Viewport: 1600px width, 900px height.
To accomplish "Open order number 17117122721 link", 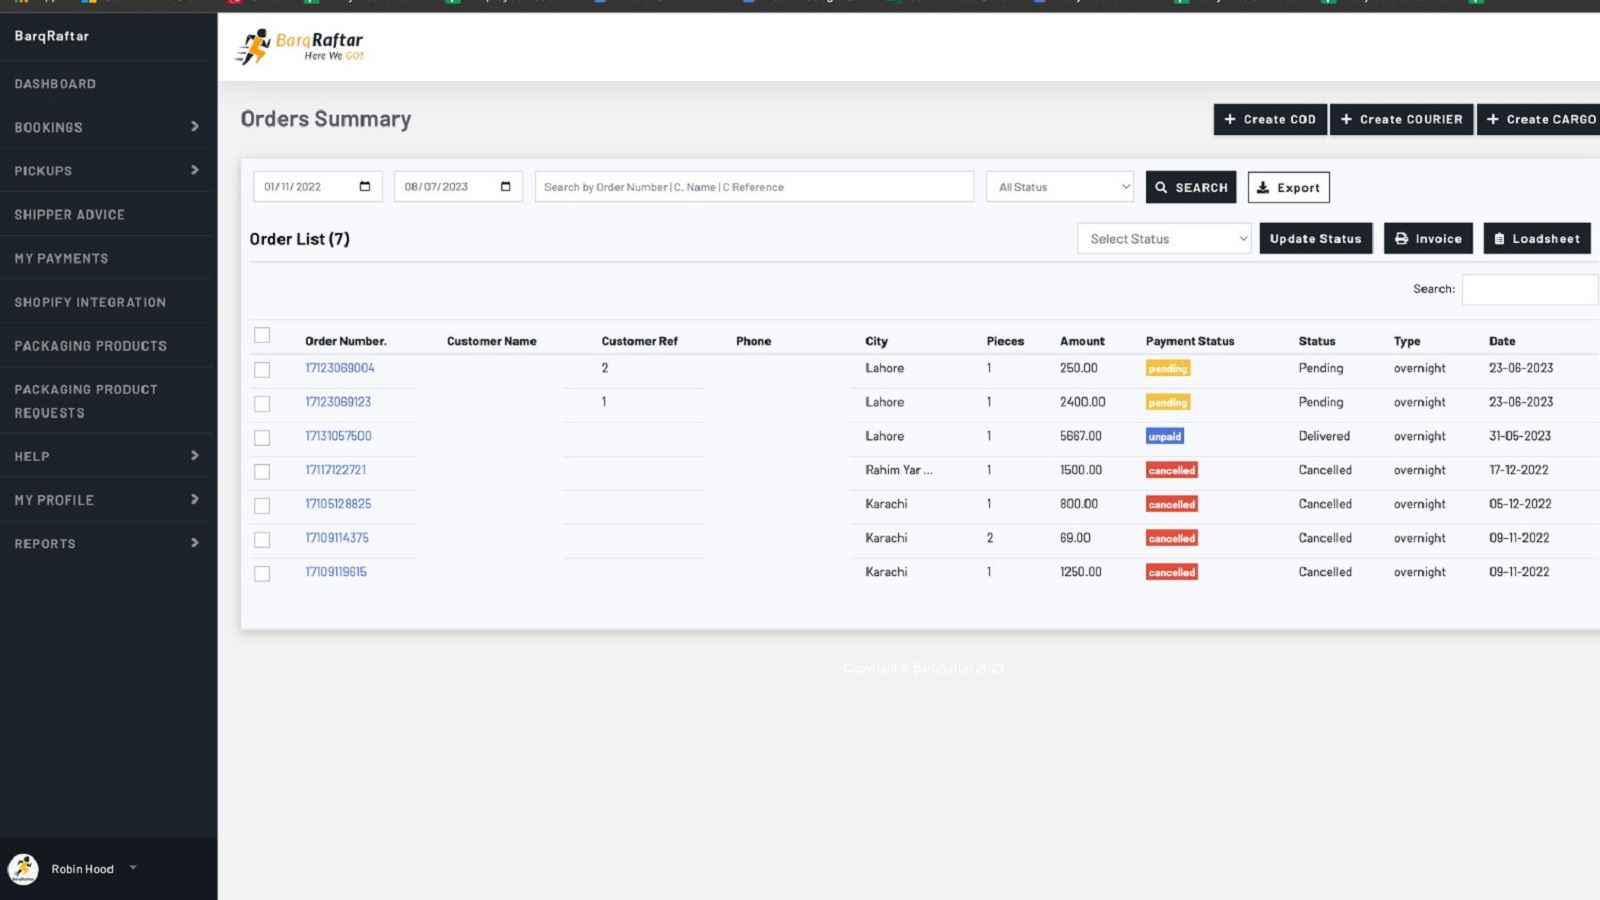I will pyautogui.click(x=336, y=470).
